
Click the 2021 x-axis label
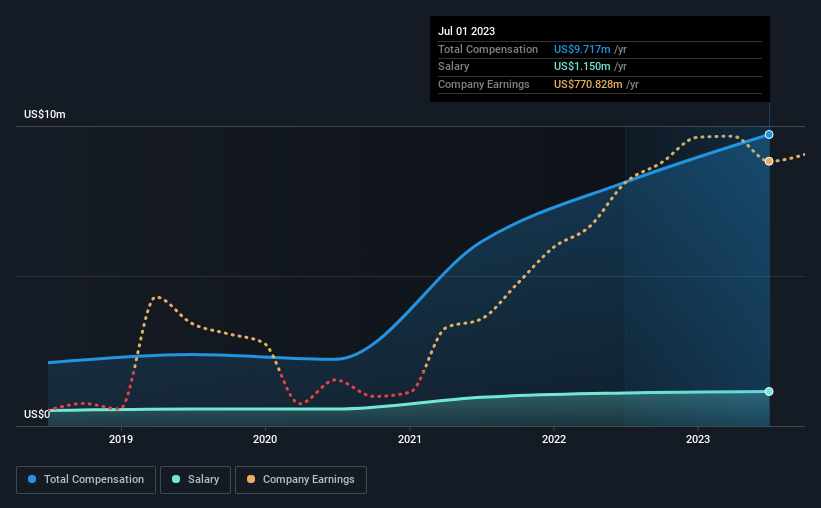(x=409, y=439)
